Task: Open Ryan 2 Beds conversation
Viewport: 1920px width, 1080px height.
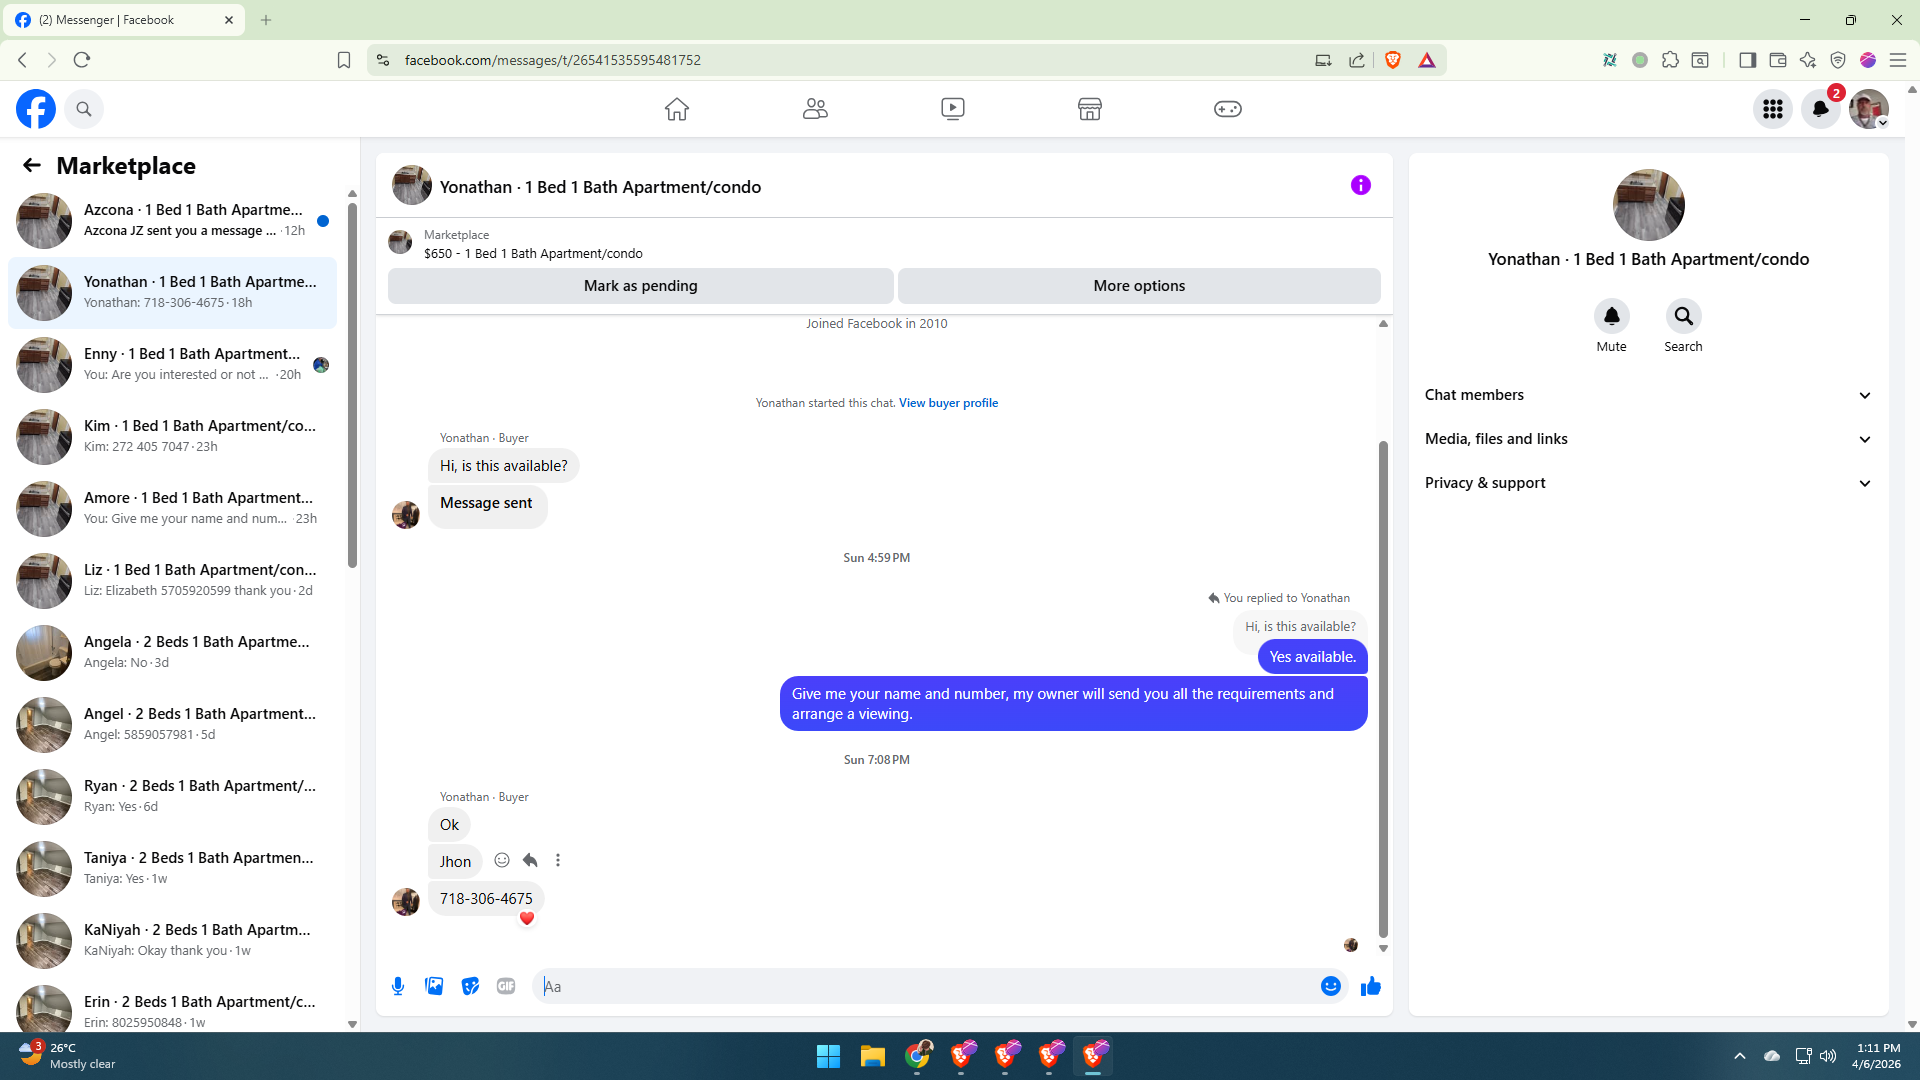Action: [172, 797]
